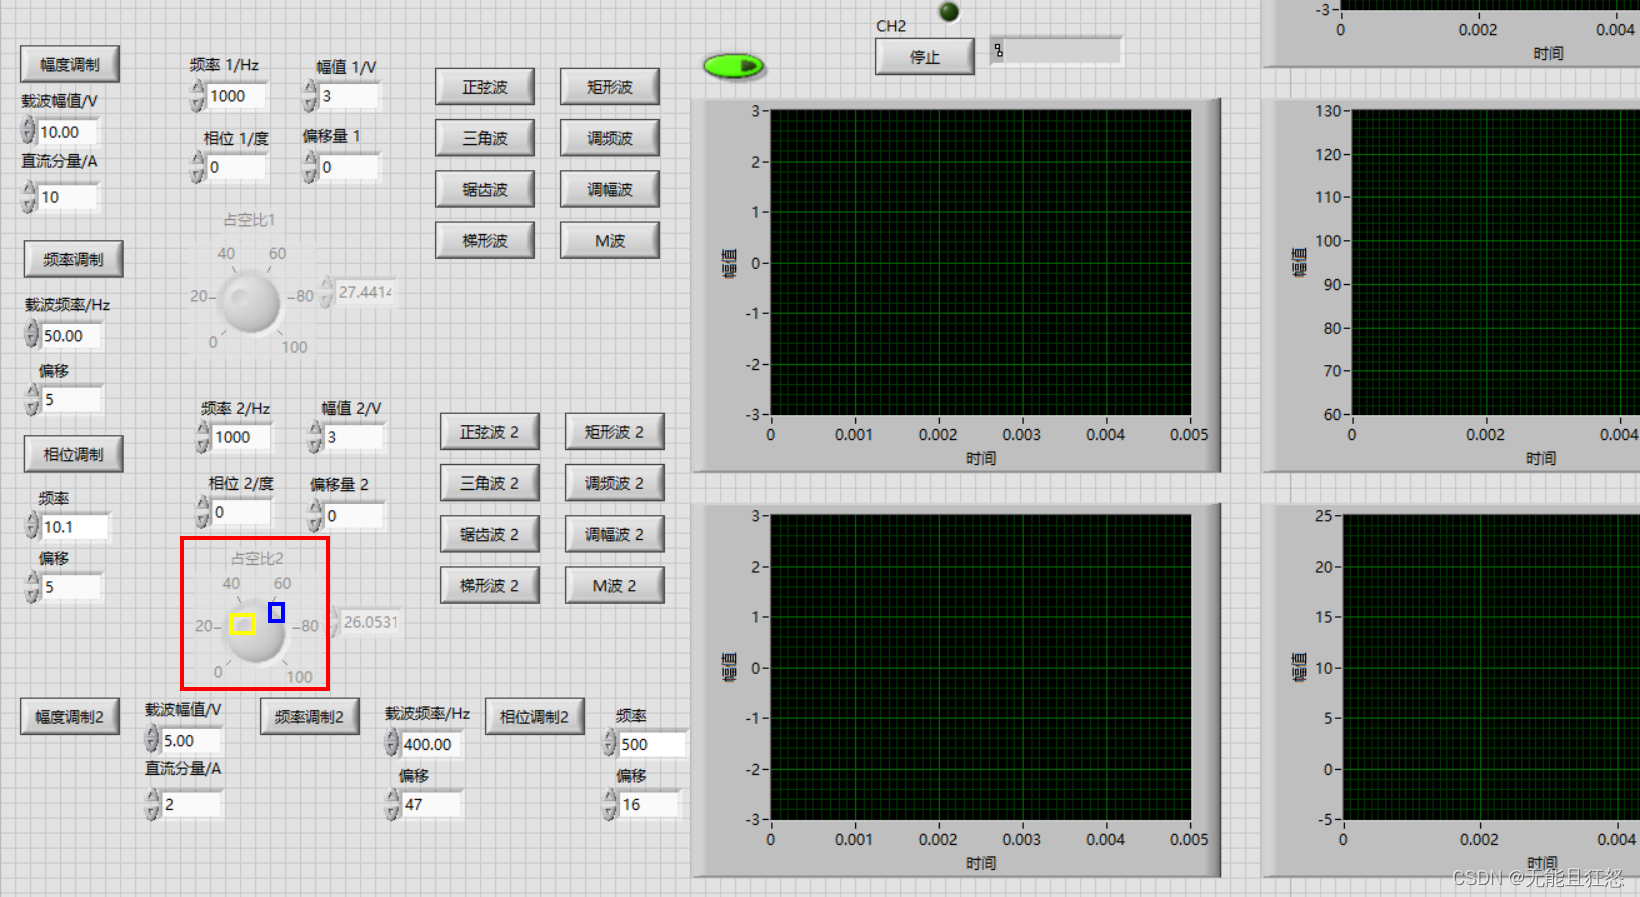Enable the 调频波 waveform button
The height and width of the screenshot is (897, 1640).
[x=610, y=138]
